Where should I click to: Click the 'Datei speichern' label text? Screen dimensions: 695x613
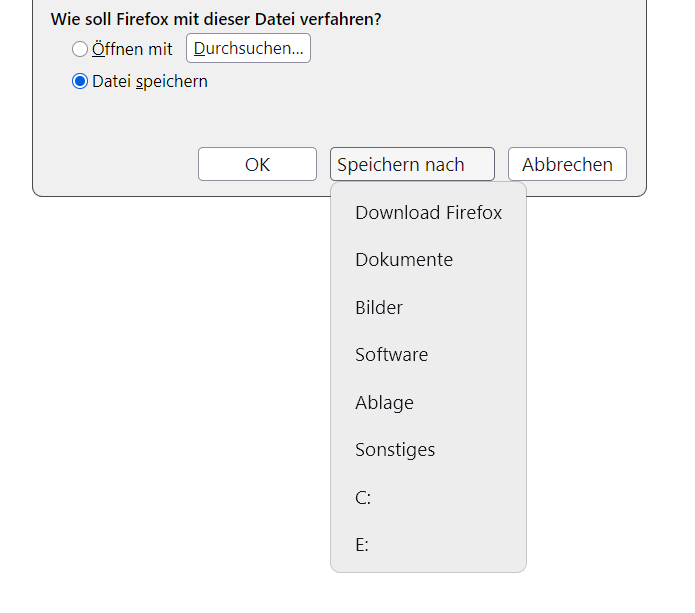coord(150,82)
